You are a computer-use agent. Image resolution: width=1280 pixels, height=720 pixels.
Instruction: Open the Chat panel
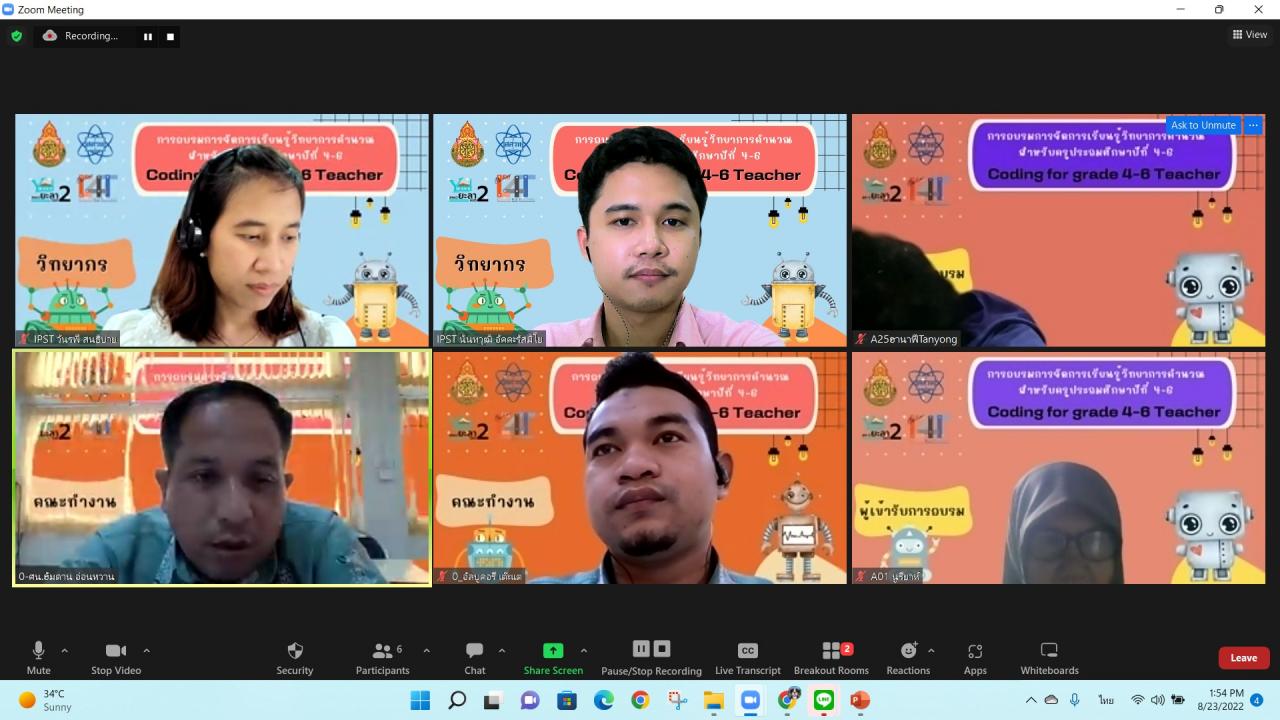475,658
